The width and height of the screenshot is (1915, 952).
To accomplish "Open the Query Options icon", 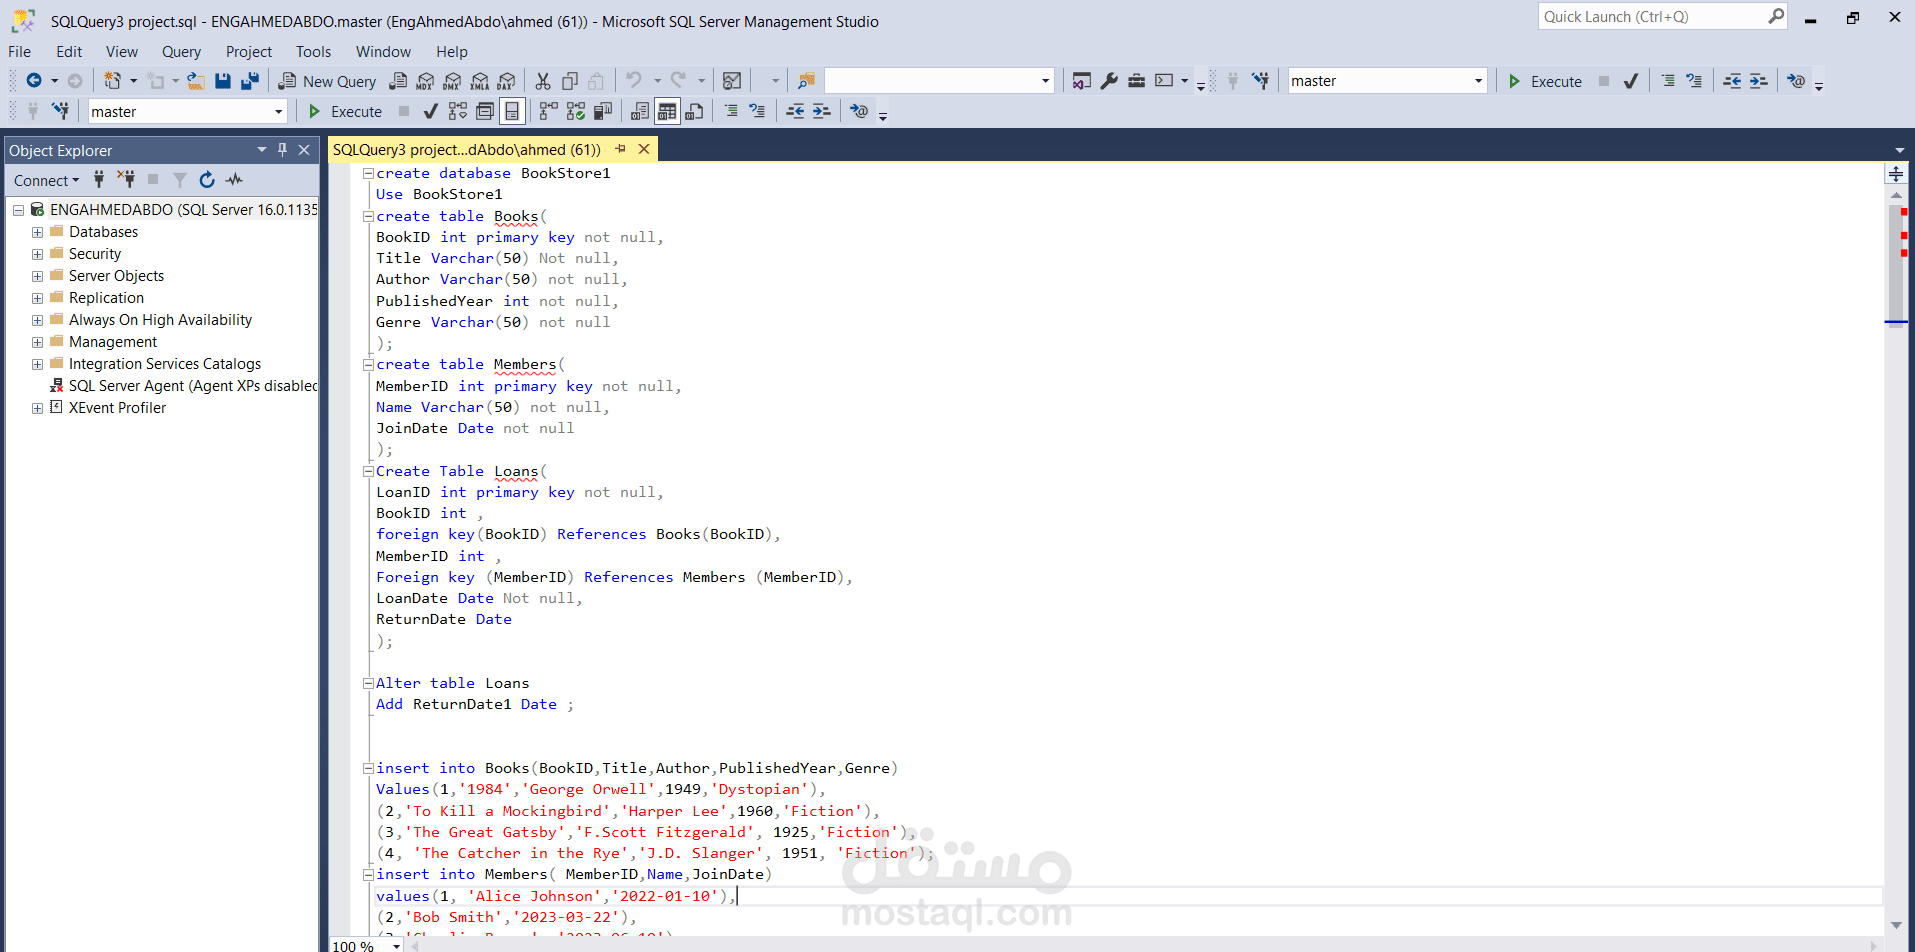I will [485, 111].
